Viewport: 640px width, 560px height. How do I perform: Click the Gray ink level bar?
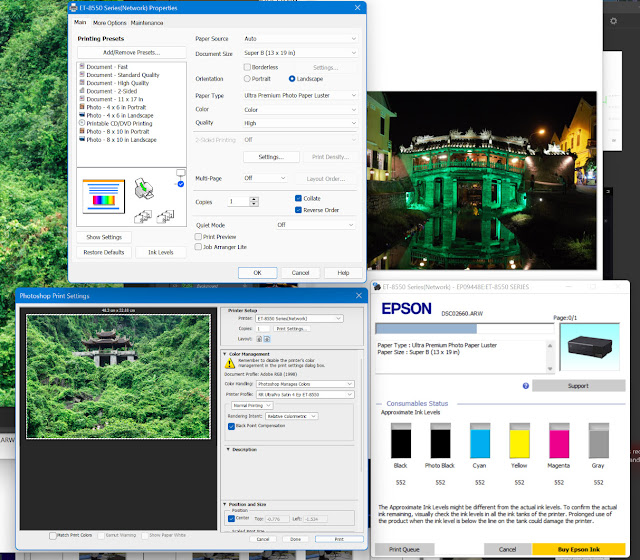tap(598, 440)
